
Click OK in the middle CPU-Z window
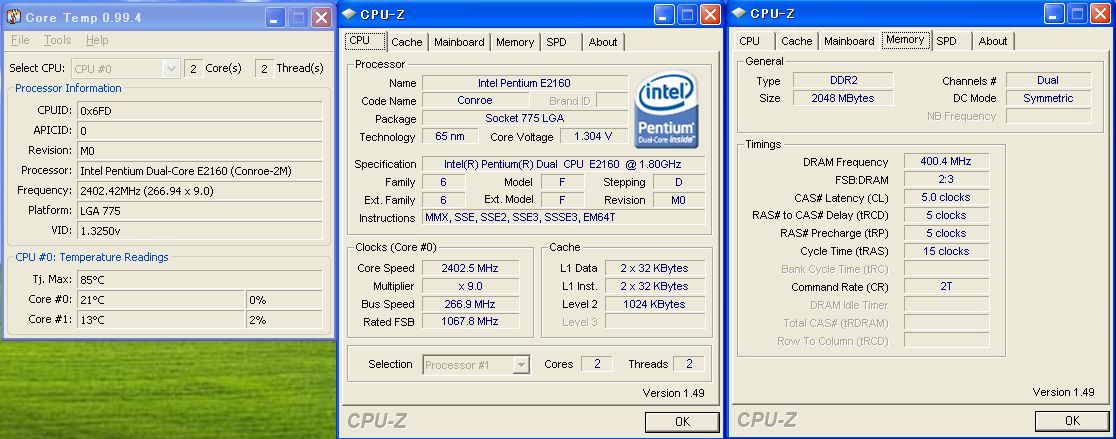(682, 422)
